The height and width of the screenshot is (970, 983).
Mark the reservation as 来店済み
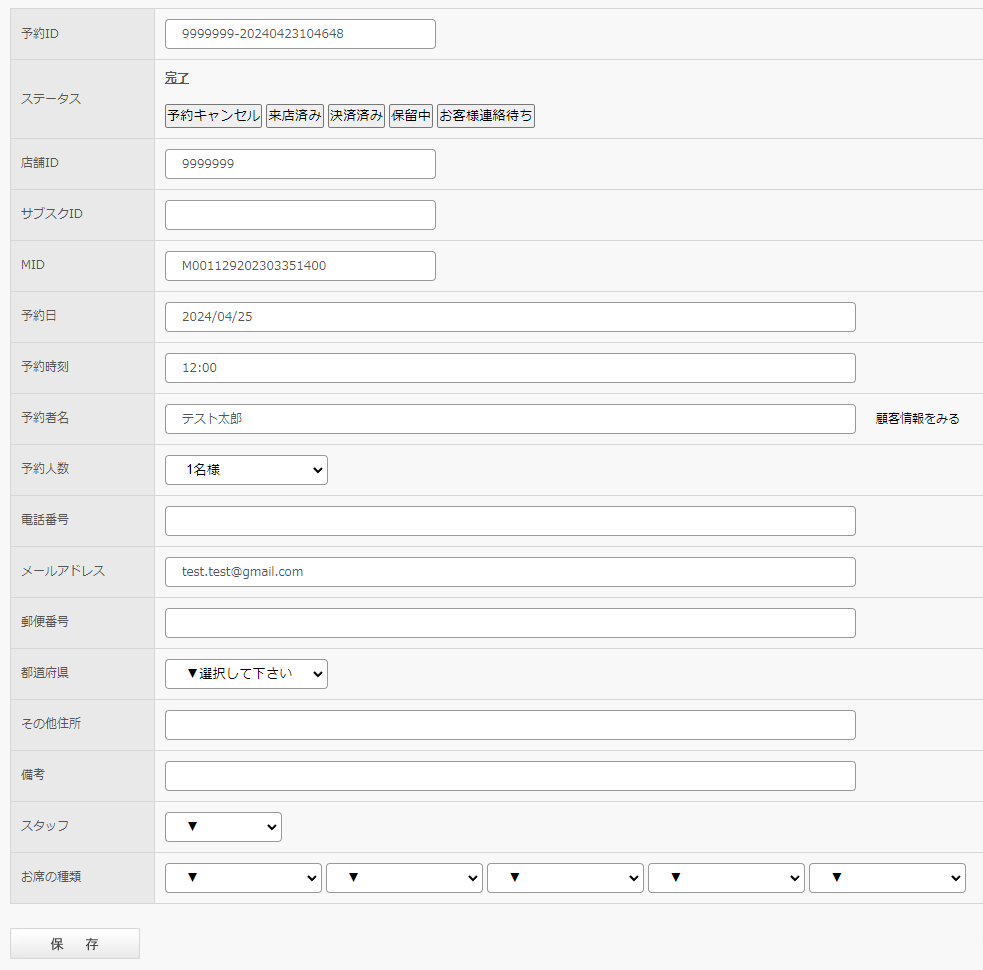295,116
